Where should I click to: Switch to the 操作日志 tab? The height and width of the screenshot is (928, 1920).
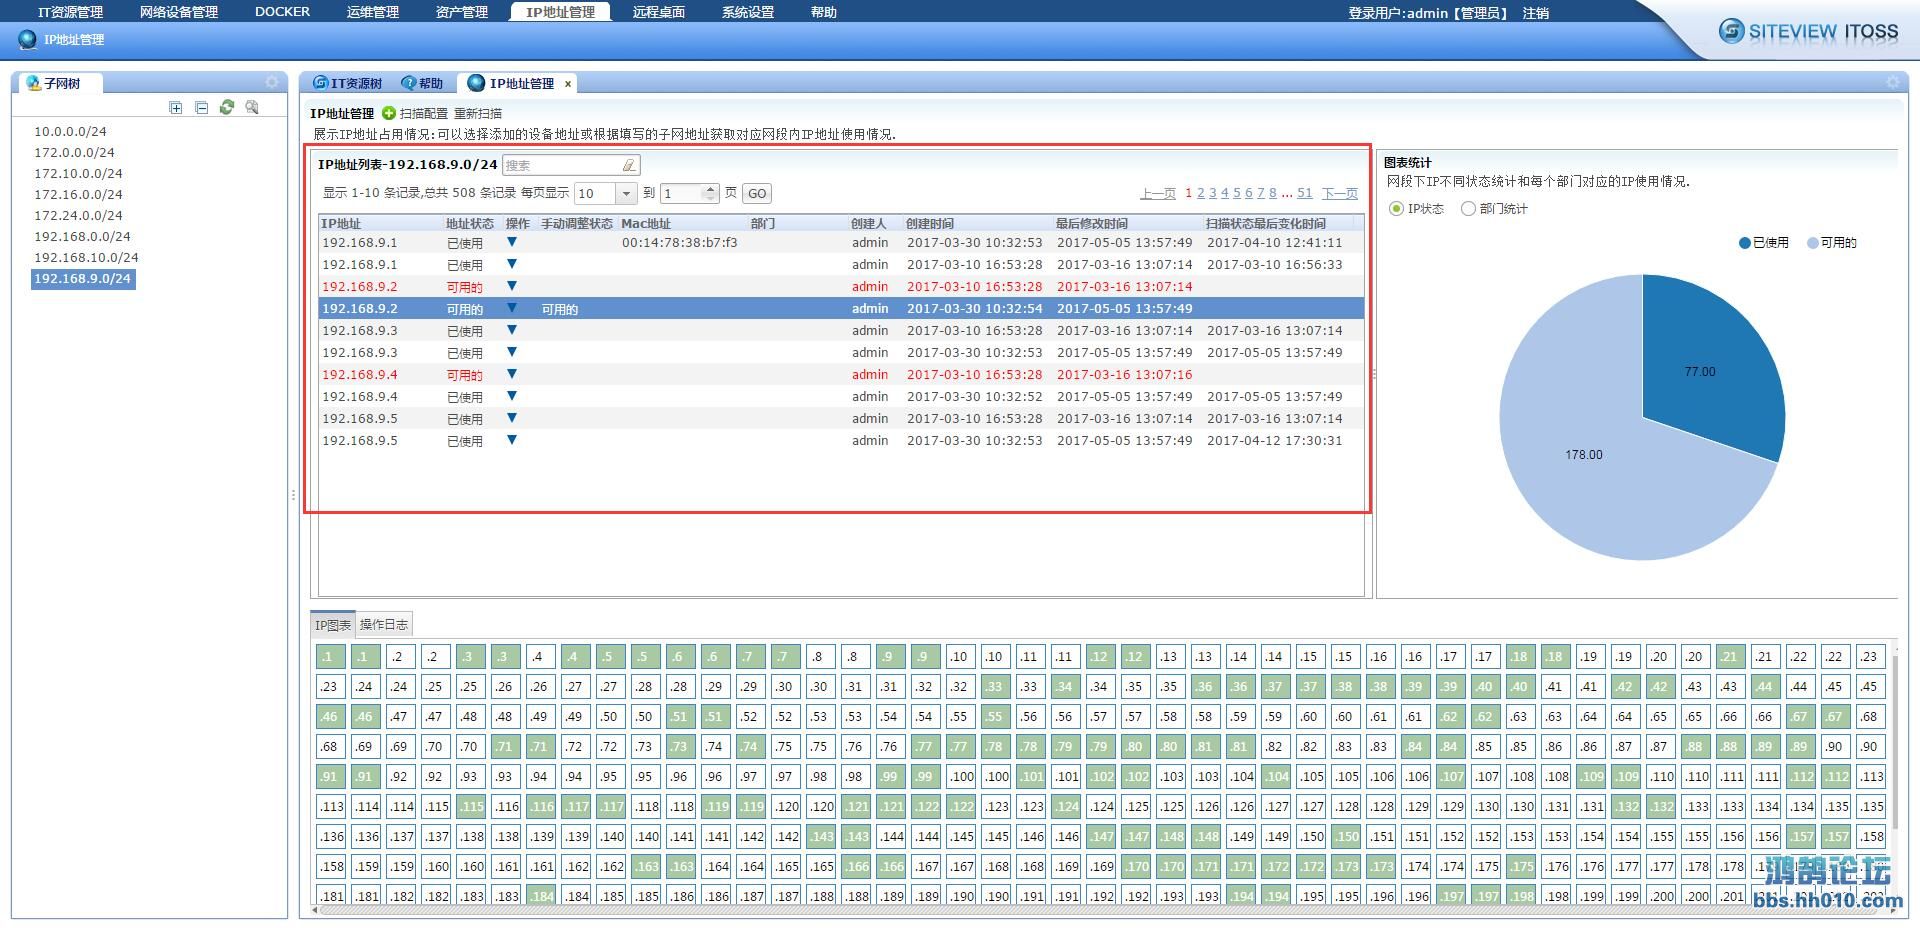[x=384, y=624]
